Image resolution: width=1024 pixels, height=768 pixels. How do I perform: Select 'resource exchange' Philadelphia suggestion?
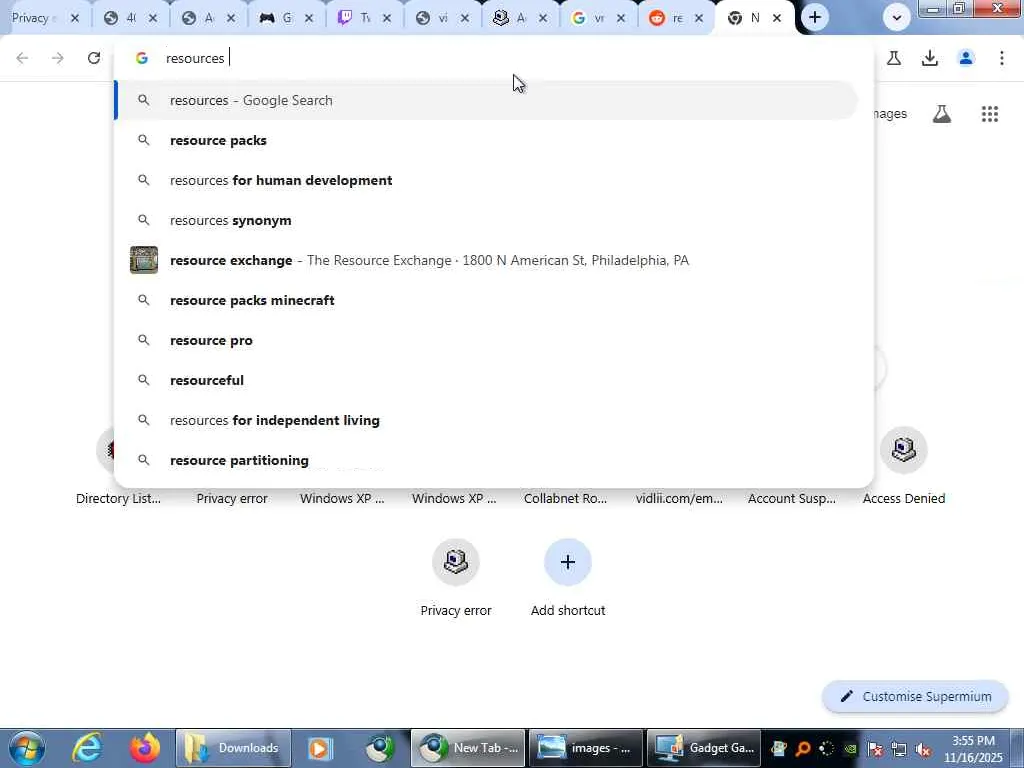487,260
